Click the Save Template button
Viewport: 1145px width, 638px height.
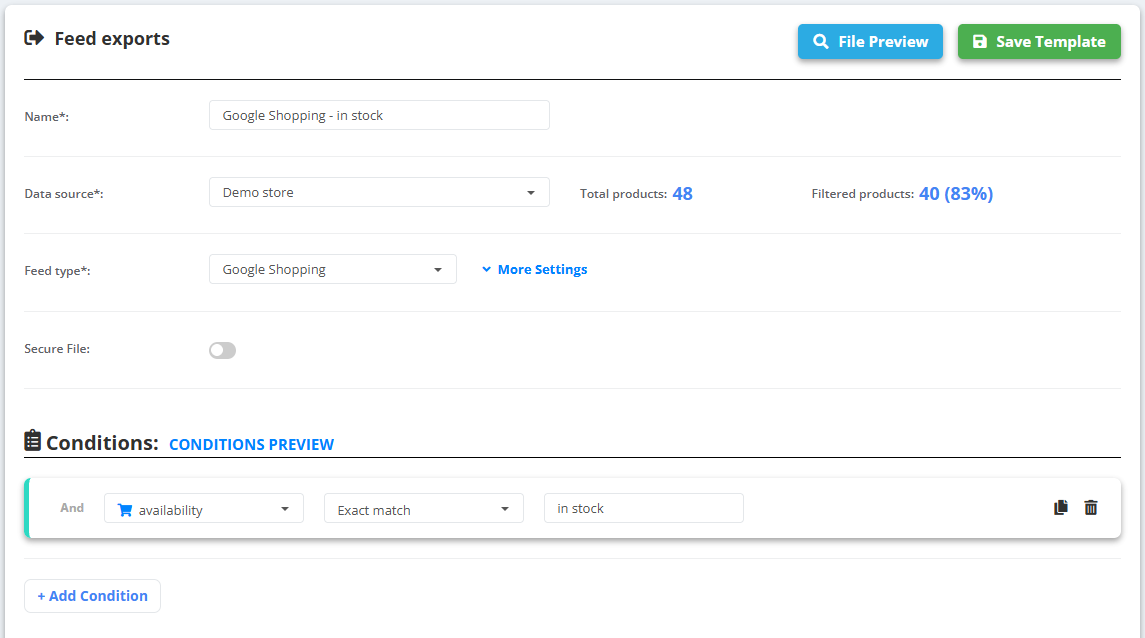tap(1039, 42)
